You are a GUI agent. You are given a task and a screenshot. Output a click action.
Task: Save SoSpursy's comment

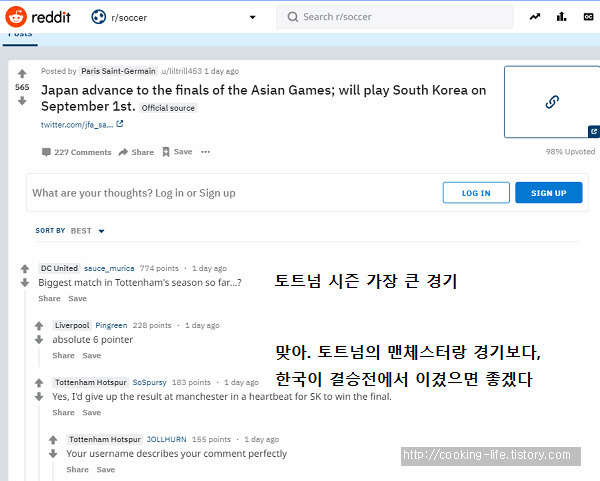[x=92, y=413]
